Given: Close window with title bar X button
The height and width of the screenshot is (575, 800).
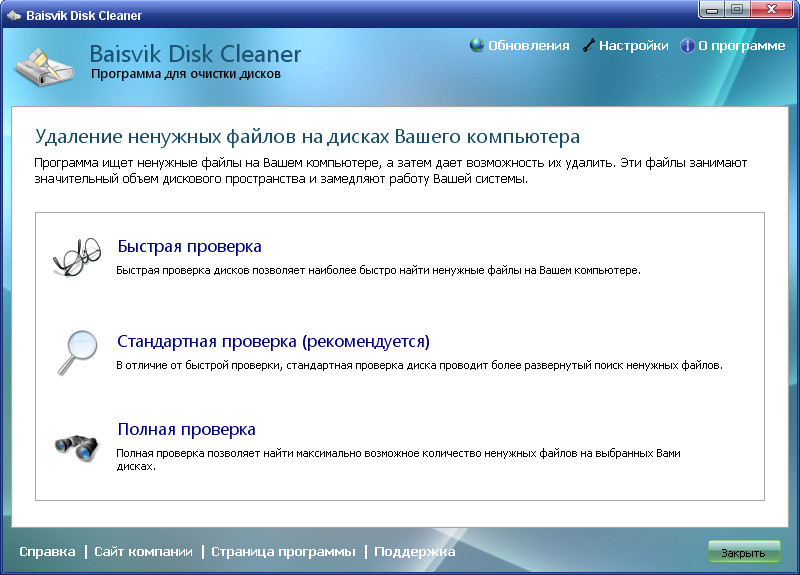Looking at the screenshot, I should coord(772,10).
